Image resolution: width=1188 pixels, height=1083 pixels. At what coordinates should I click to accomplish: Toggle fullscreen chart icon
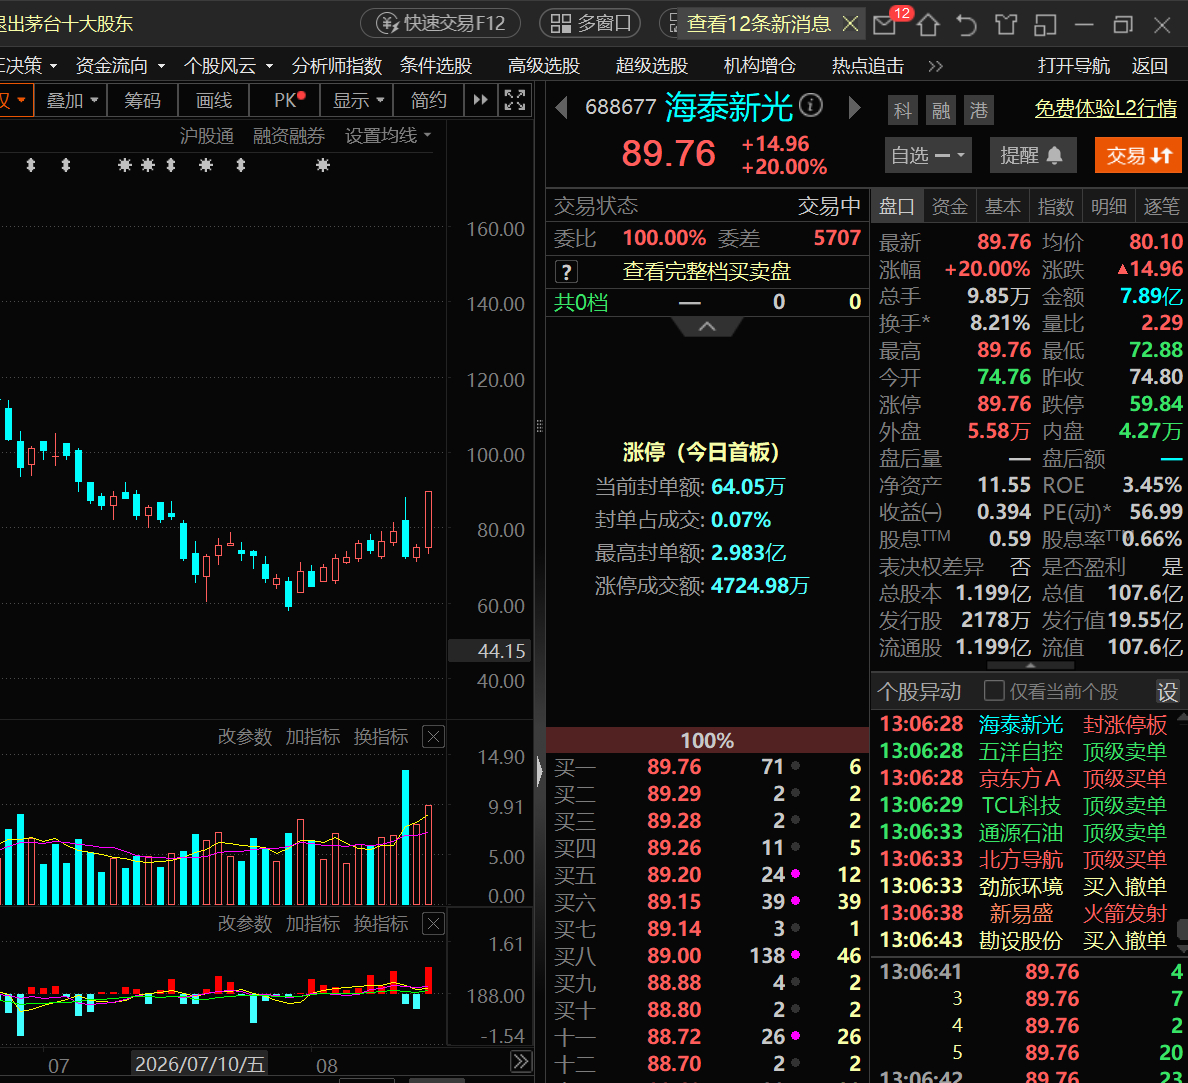tap(515, 100)
